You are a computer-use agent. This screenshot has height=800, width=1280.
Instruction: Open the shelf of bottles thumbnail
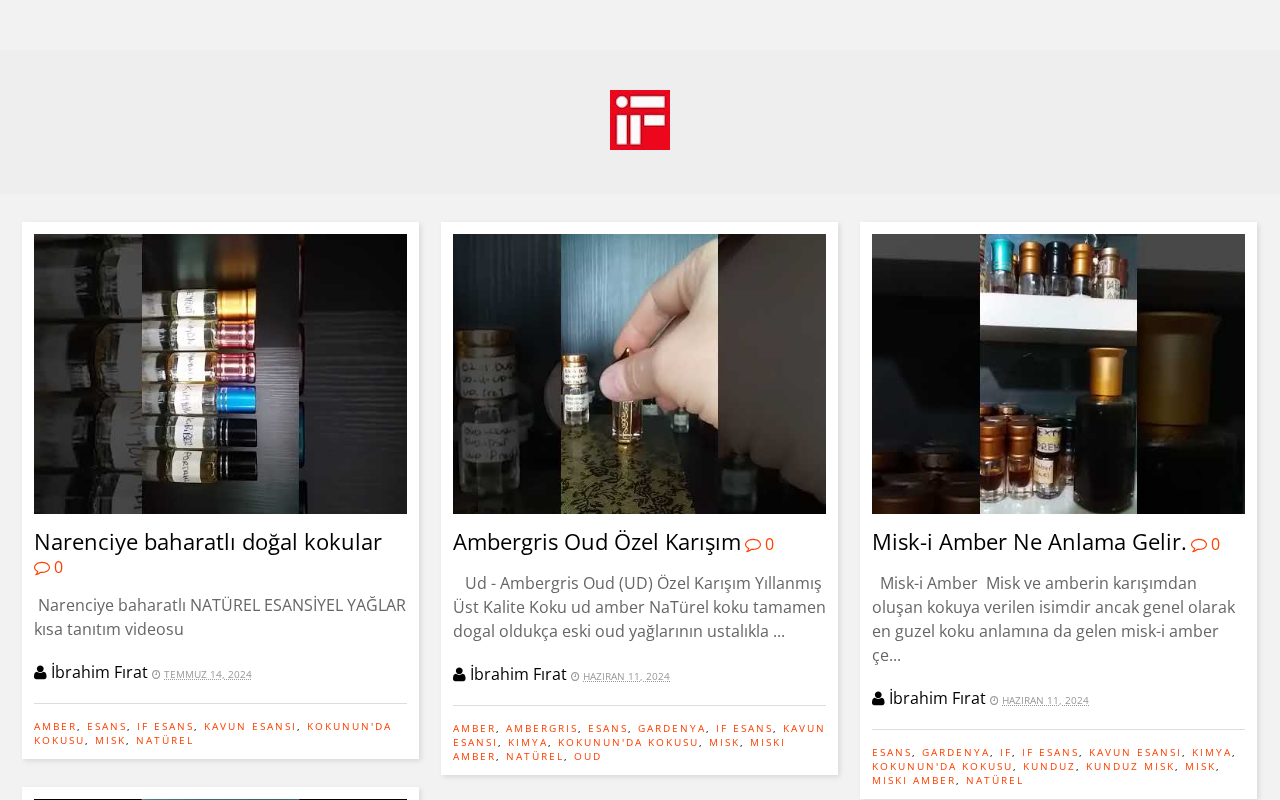[x=1058, y=374]
